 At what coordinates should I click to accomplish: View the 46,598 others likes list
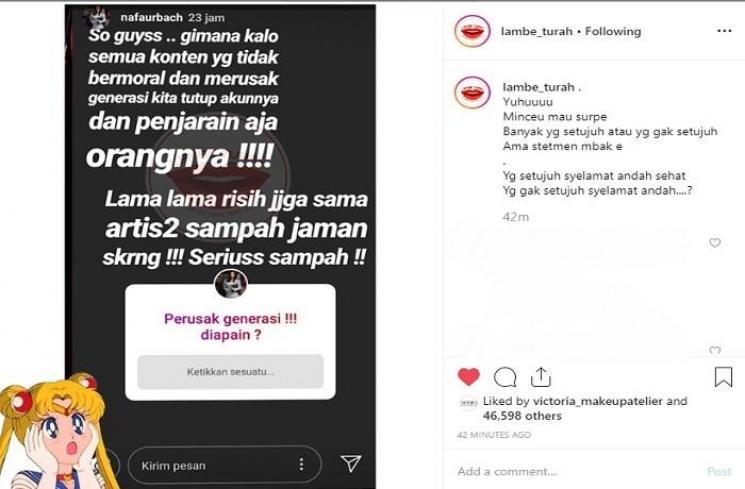[522, 416]
